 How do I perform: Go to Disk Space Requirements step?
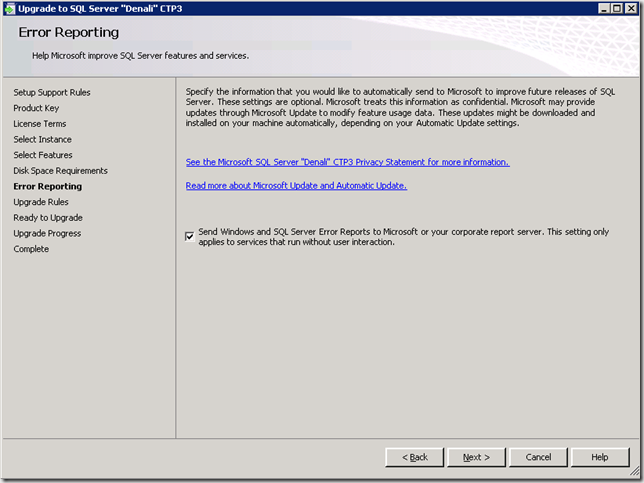pos(60,171)
